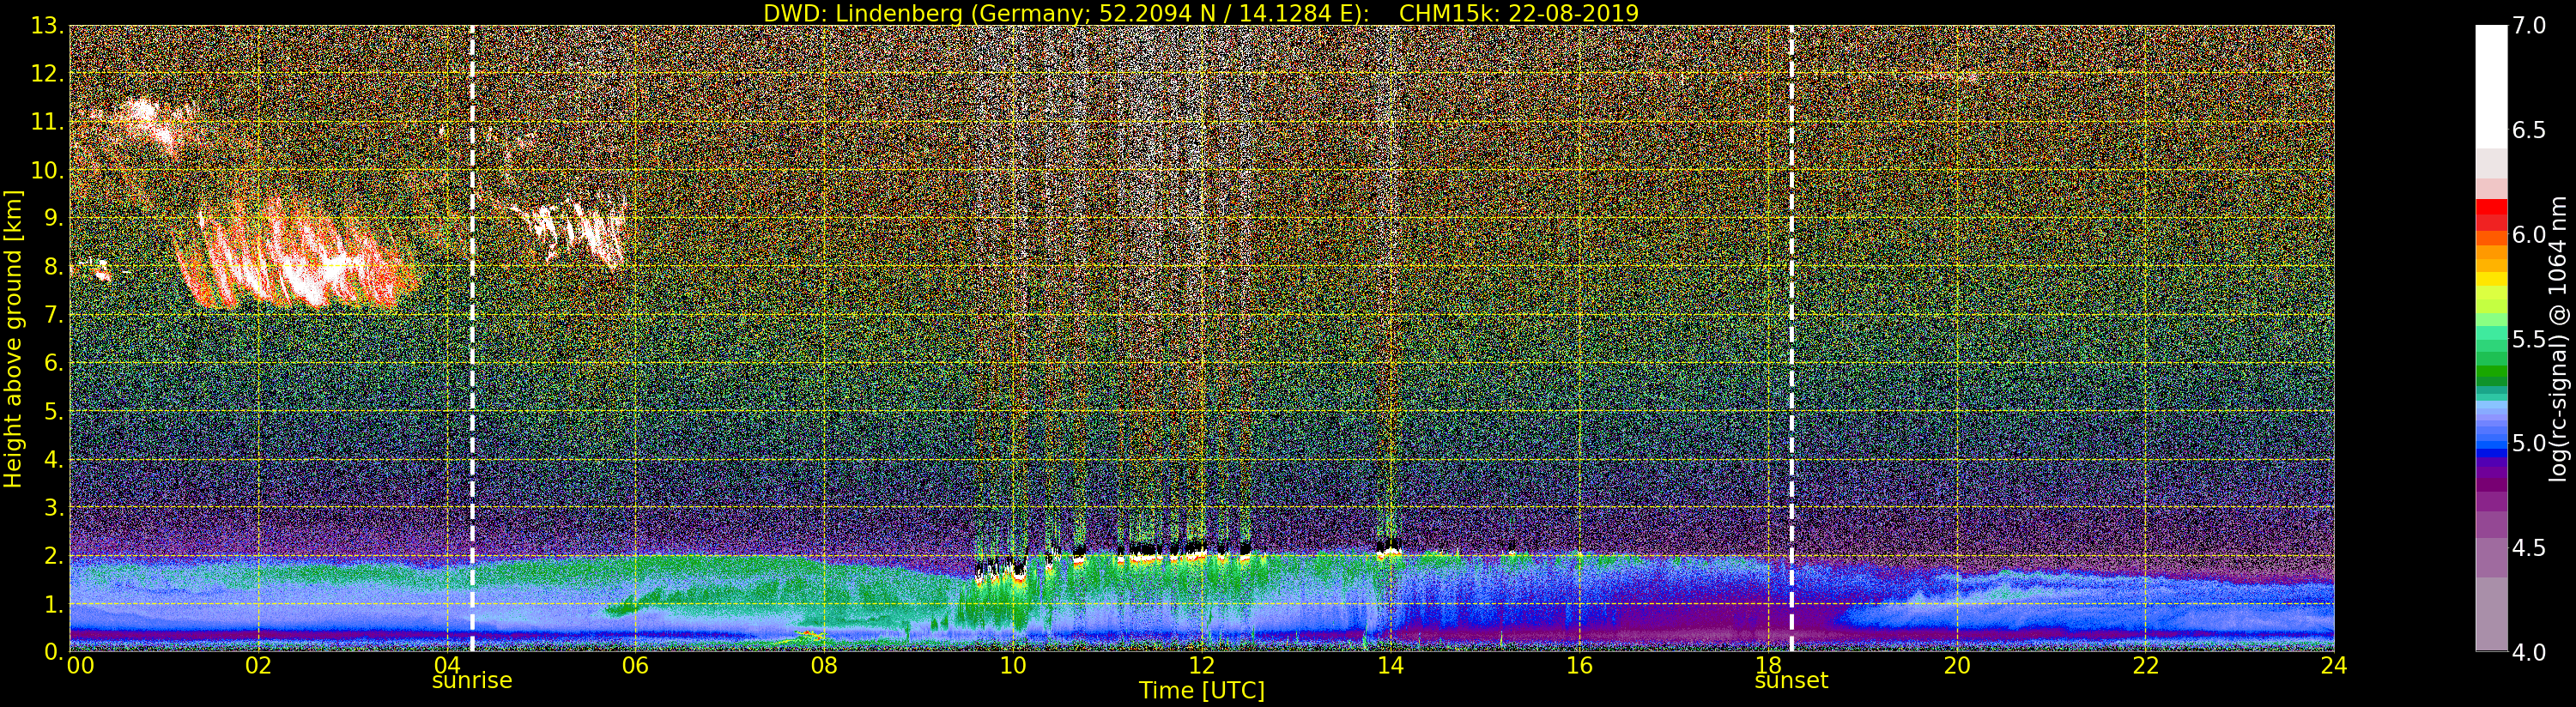Click the 12 tick on the time axis
Viewport: 2576px width, 707px height.
tap(1201, 666)
